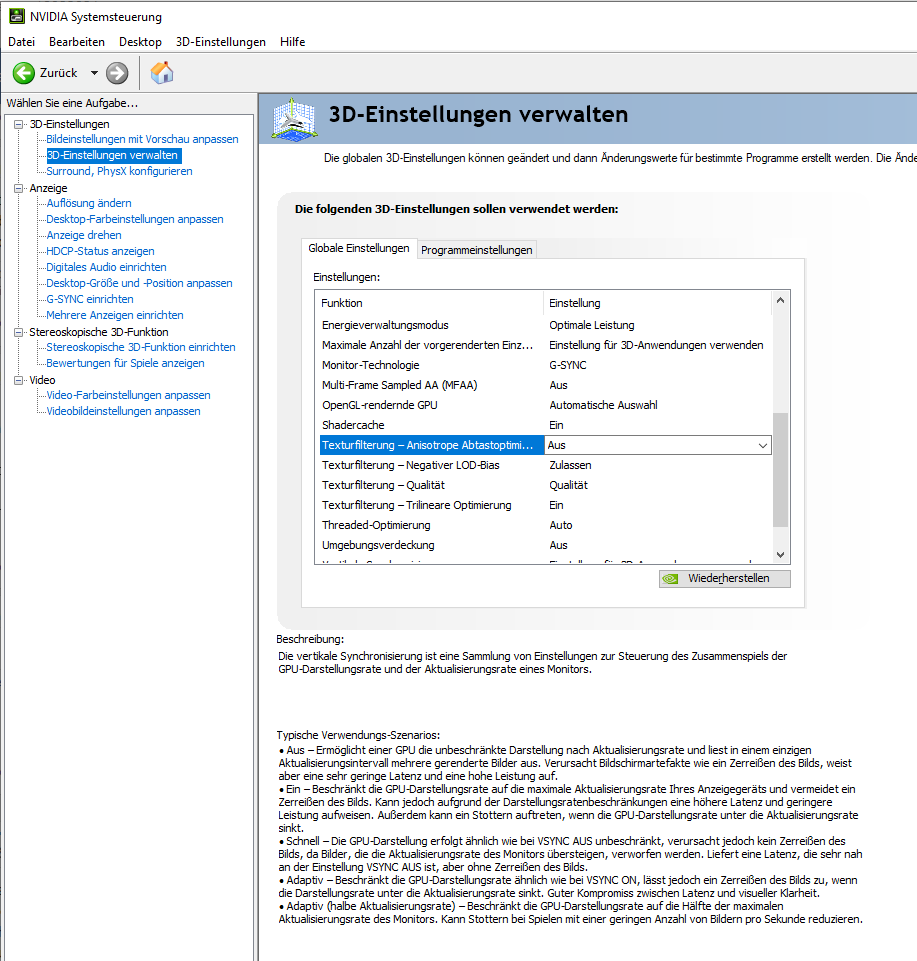
Task: Select the OpenGL-rendernde GPU row
Action: [545, 405]
